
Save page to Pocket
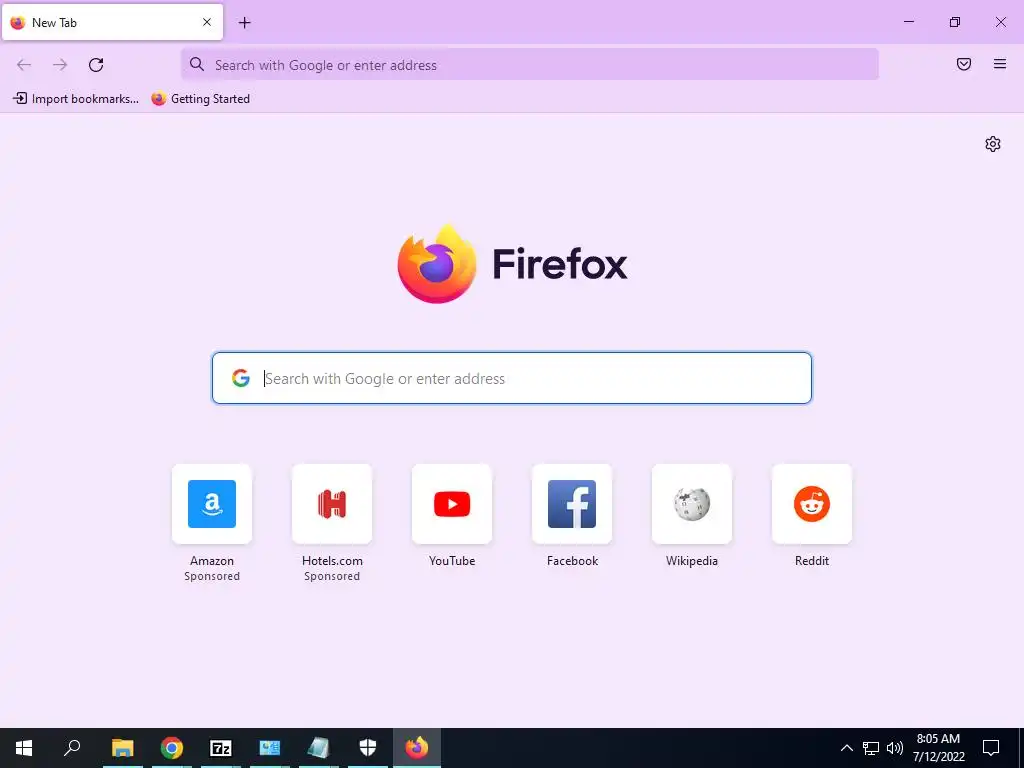click(964, 64)
